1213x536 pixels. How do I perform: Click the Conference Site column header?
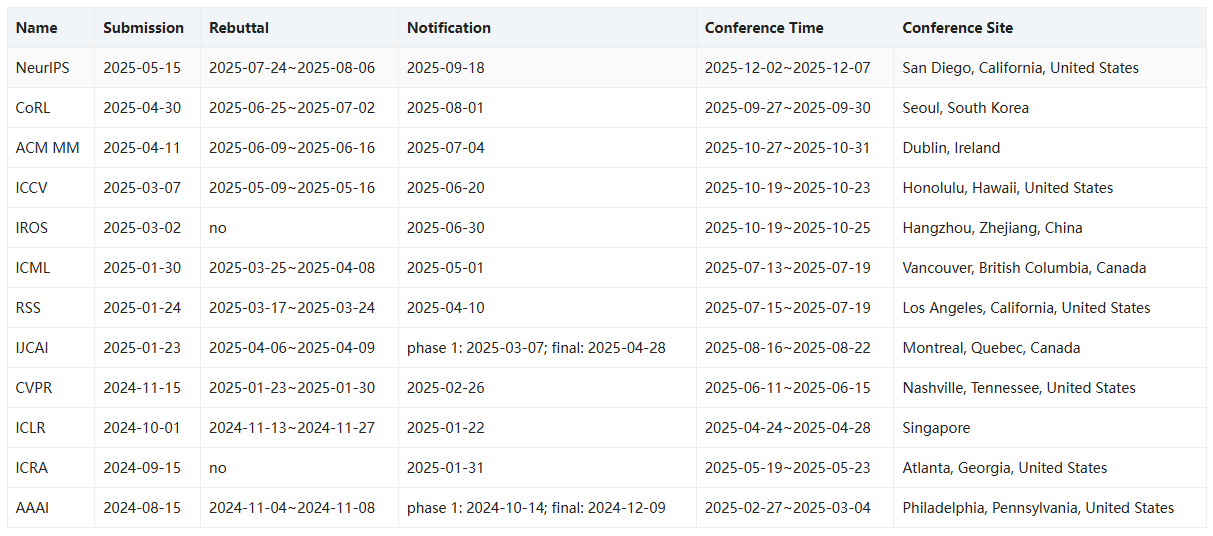pos(957,28)
